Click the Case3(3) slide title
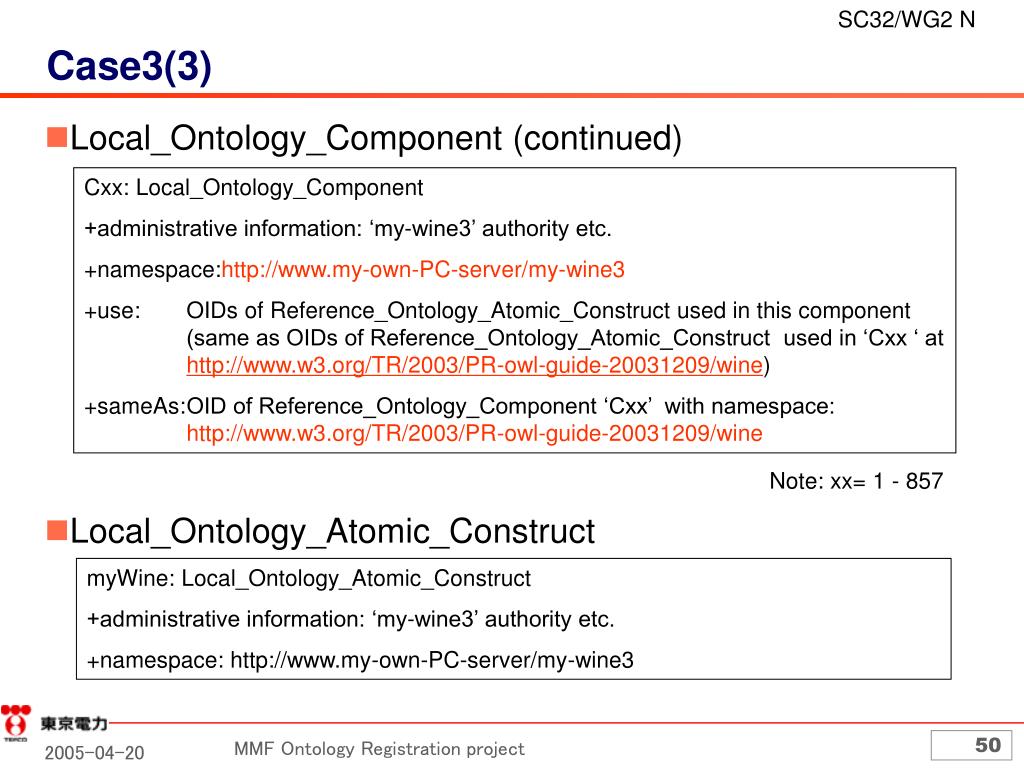The height and width of the screenshot is (768, 1024). [x=129, y=66]
